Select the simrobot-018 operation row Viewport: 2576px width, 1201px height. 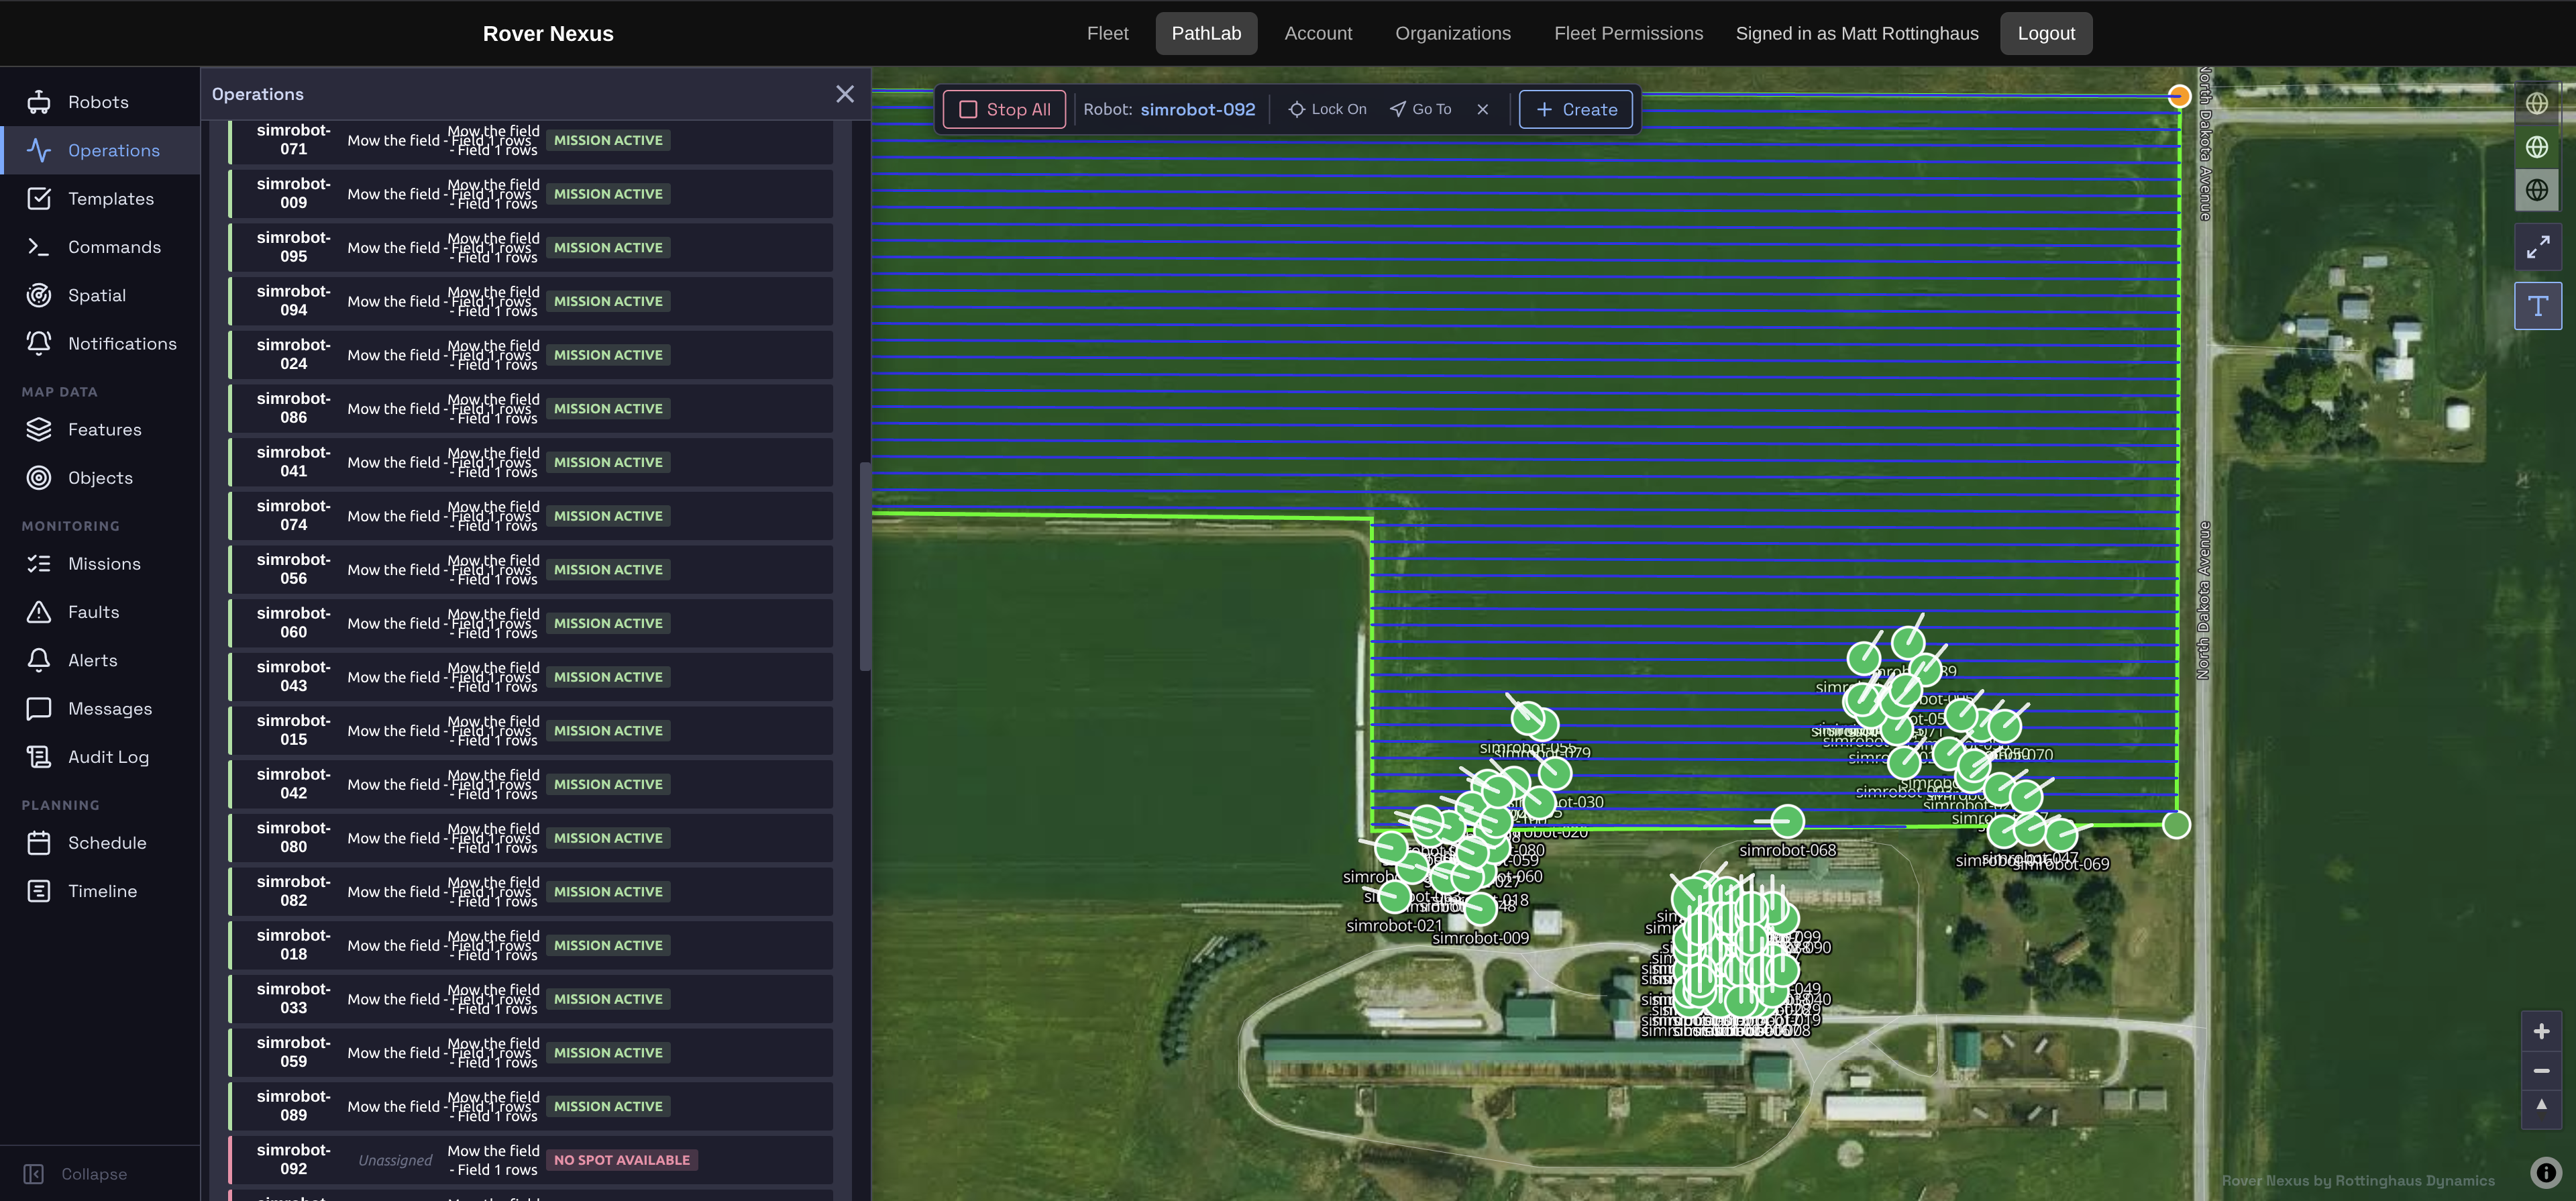[531, 945]
